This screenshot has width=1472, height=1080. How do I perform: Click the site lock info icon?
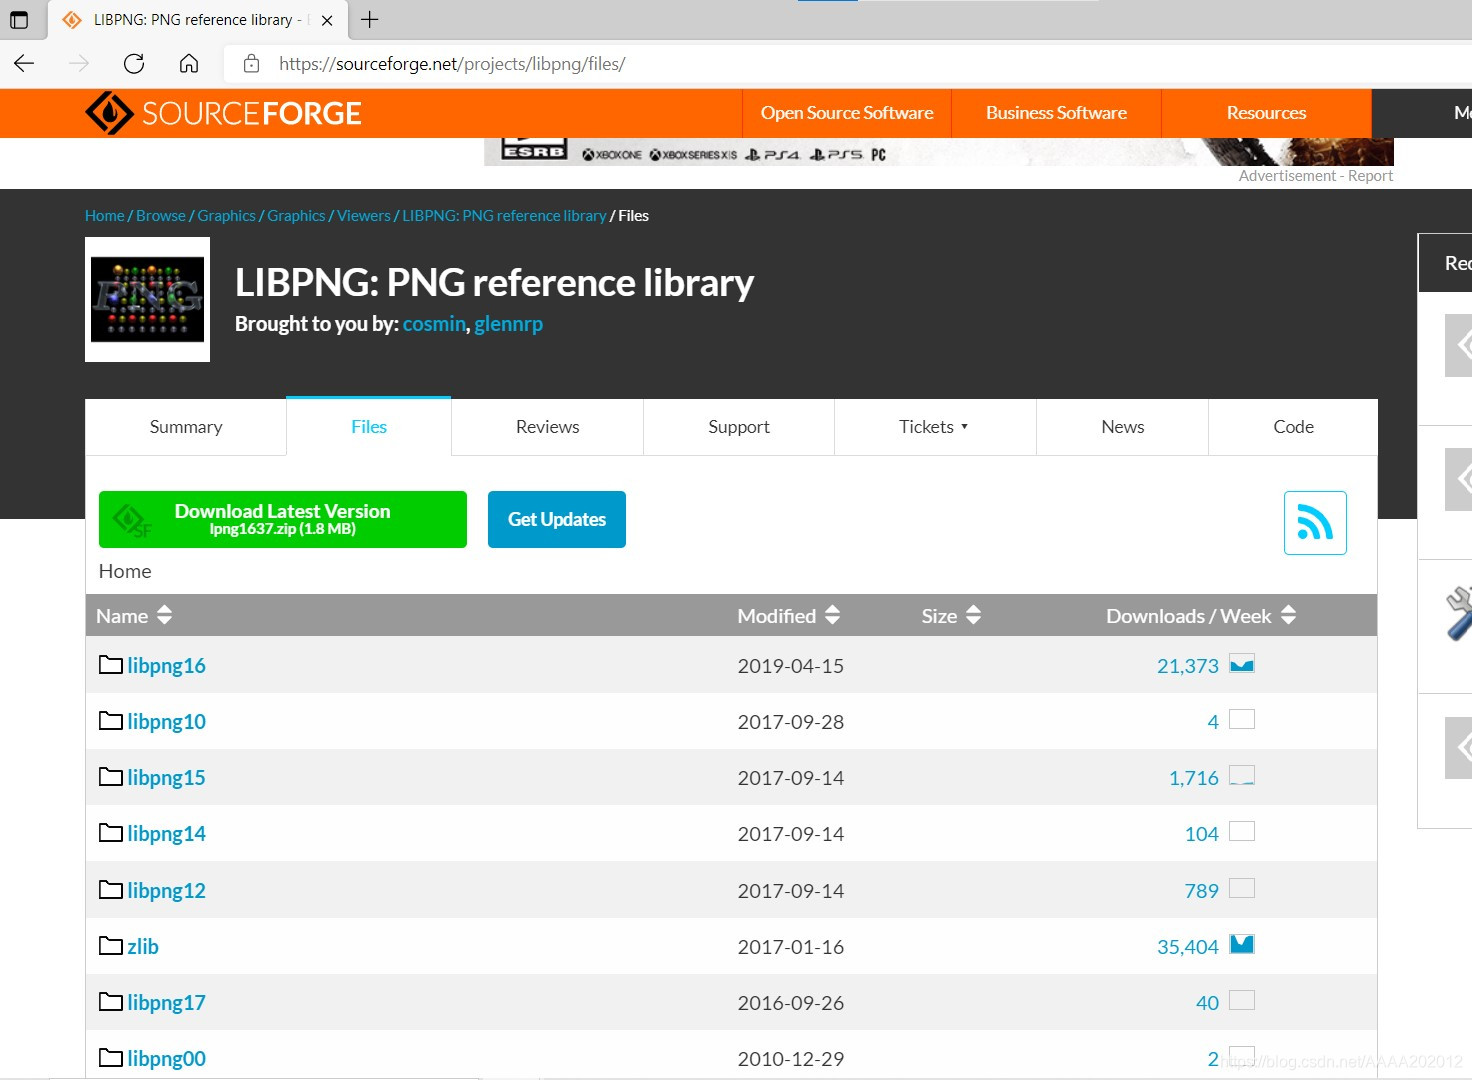[252, 64]
